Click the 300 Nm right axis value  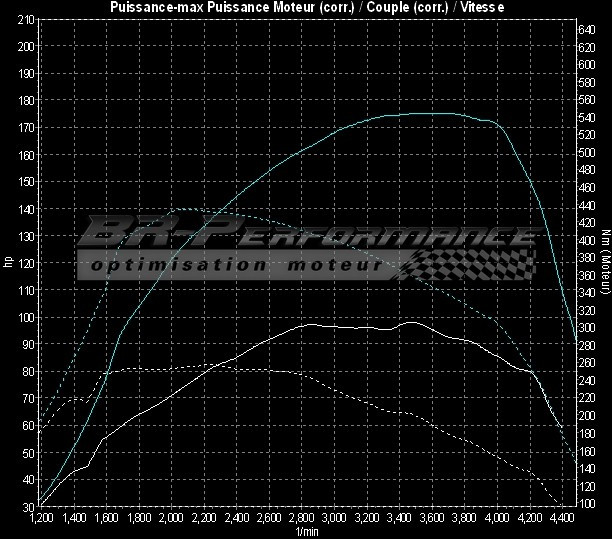(587, 328)
